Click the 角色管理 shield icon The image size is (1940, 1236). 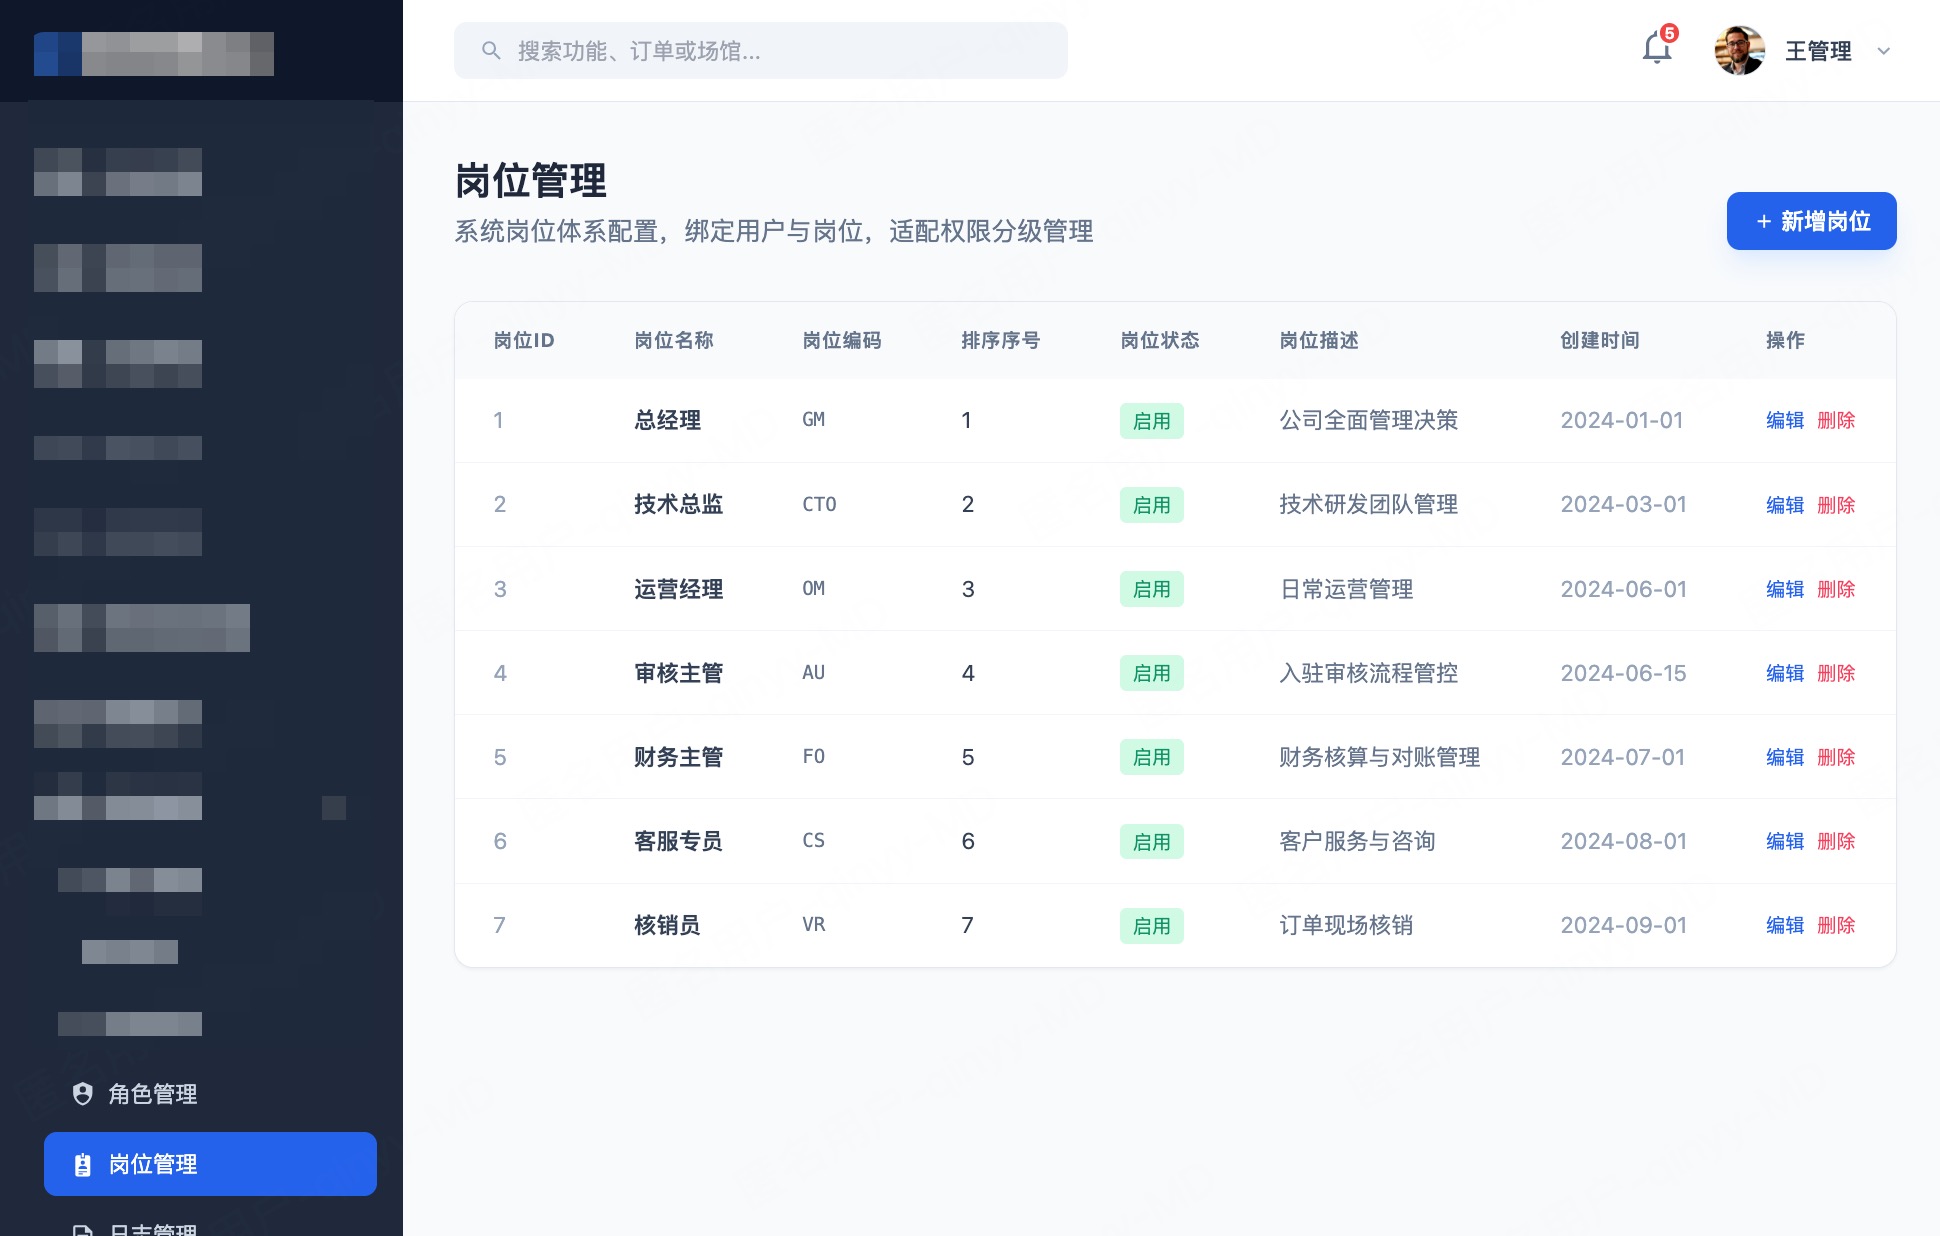click(83, 1094)
